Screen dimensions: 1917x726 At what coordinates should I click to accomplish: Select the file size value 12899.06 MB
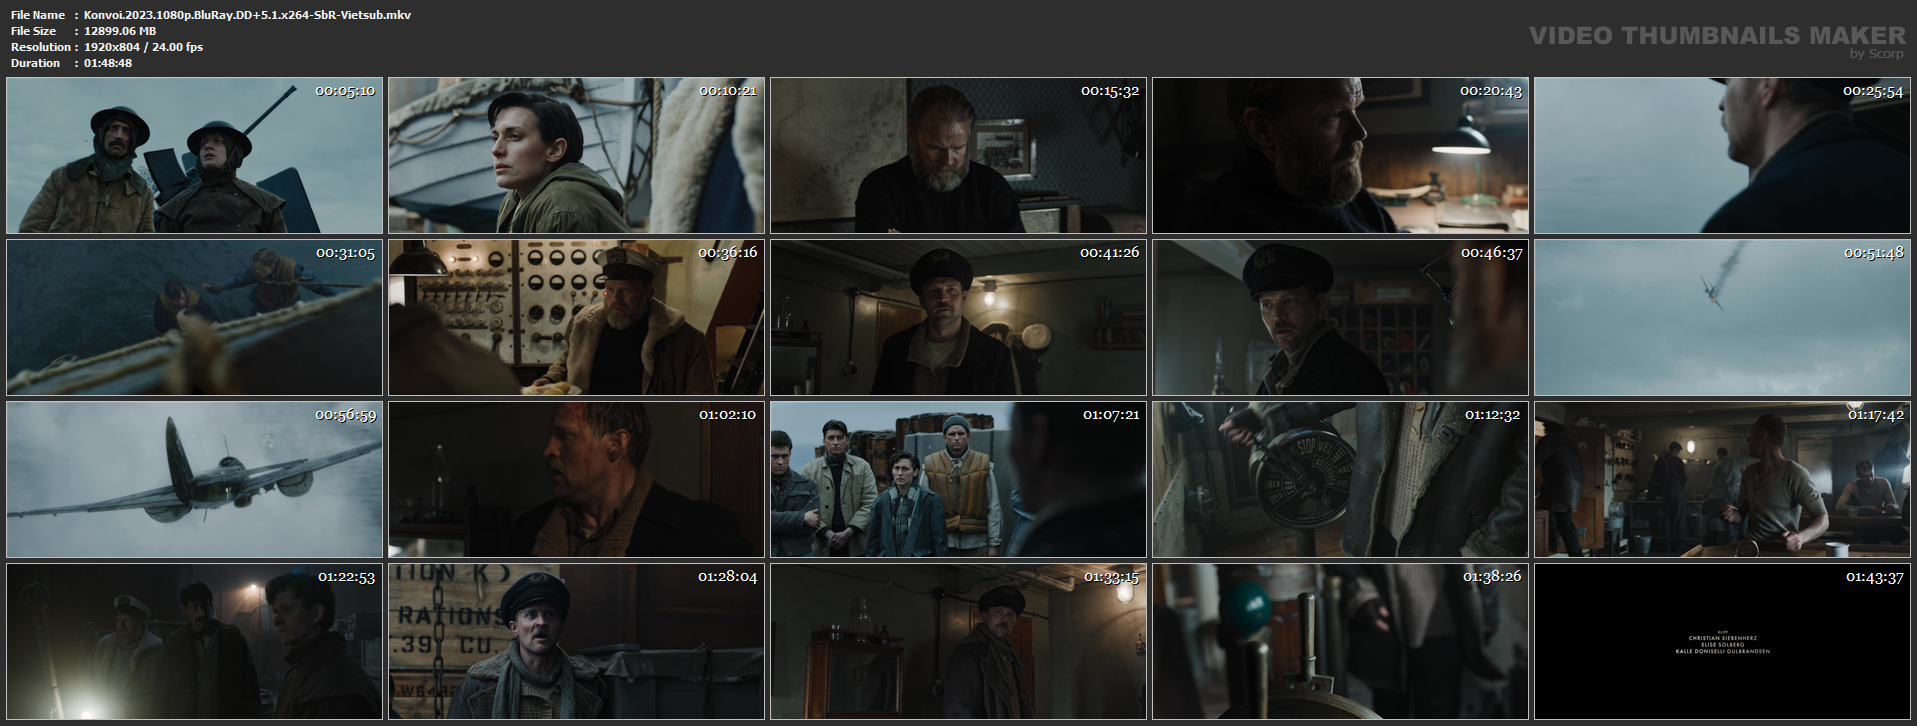tap(120, 31)
